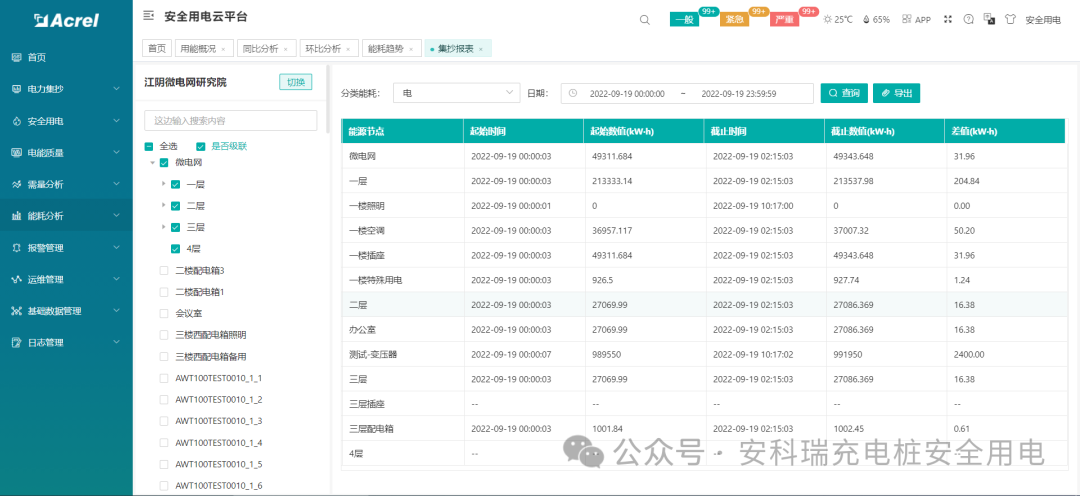
Task: Click the start date 2022-09-19 00:00:00 field
Action: pyautogui.click(x=627, y=94)
